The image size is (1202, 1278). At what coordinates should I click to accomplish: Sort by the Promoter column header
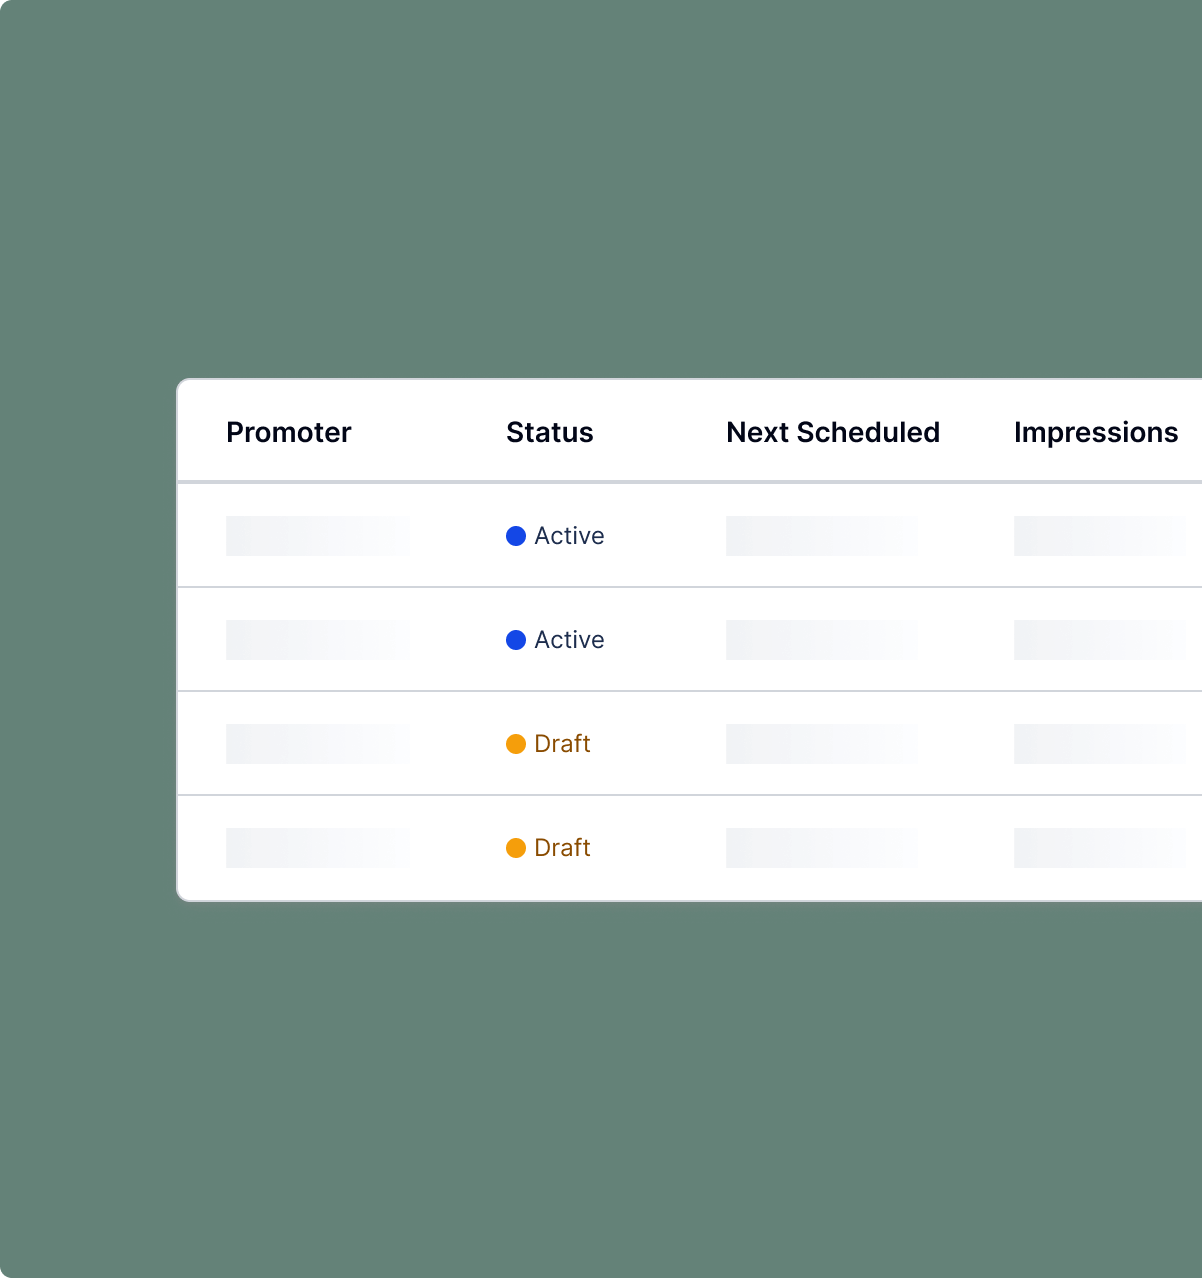coord(289,432)
